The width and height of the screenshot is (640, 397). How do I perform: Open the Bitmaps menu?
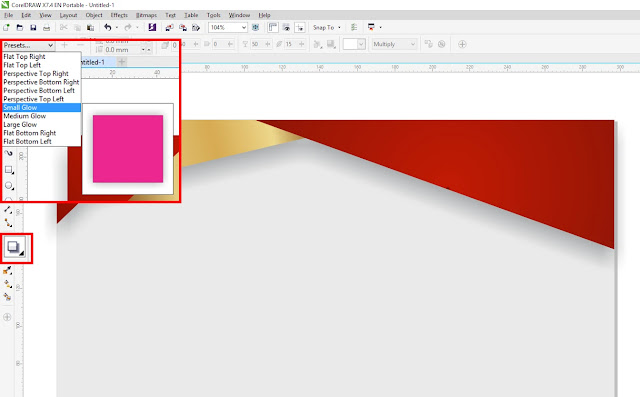[x=146, y=15]
